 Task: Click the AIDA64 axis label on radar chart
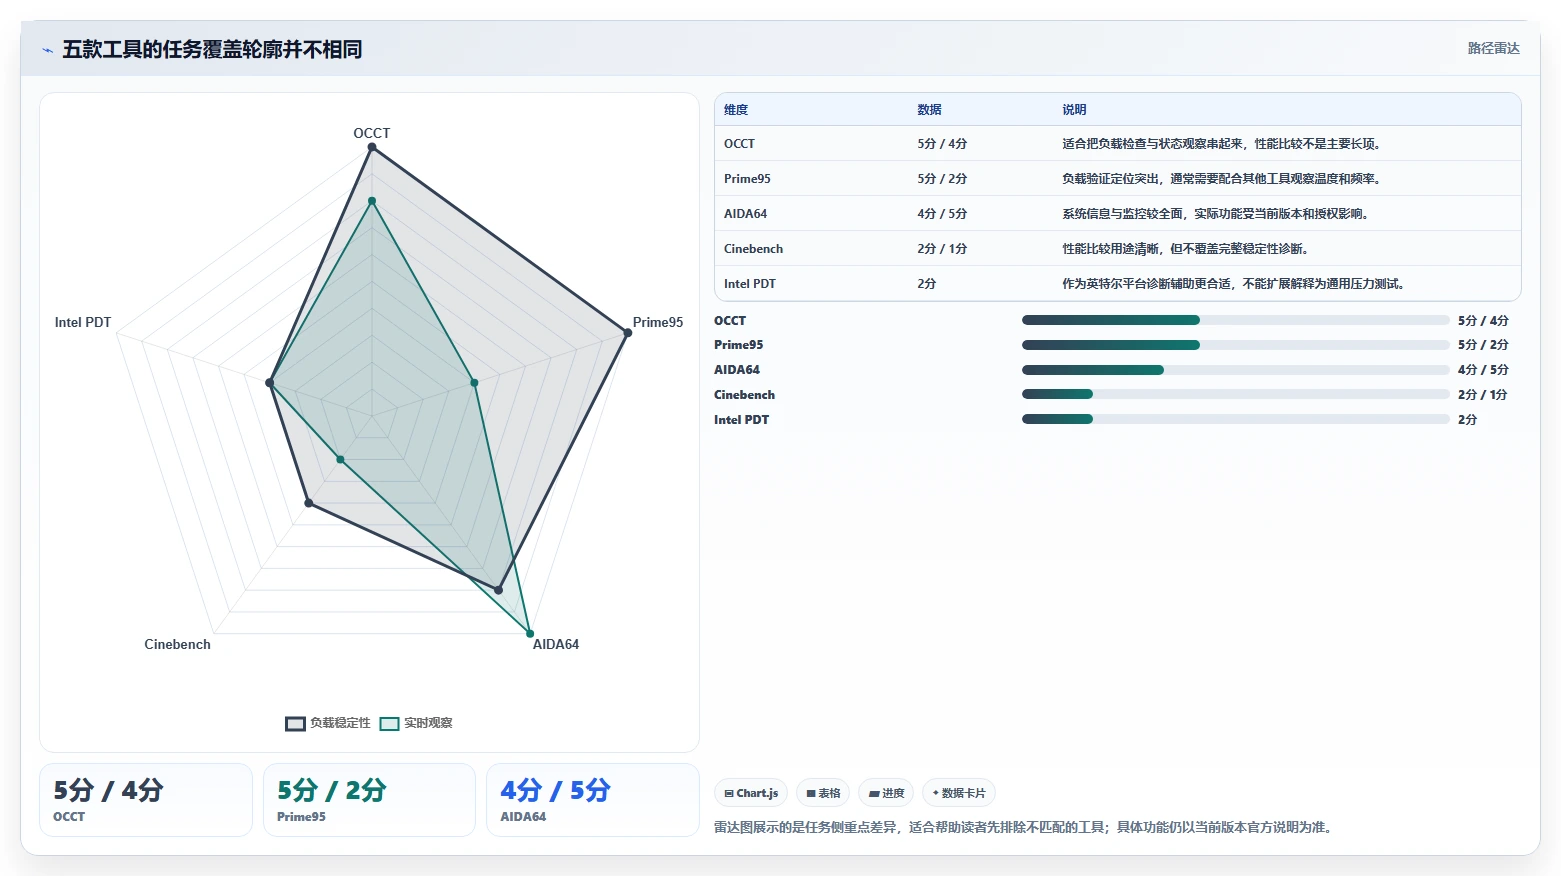556,644
